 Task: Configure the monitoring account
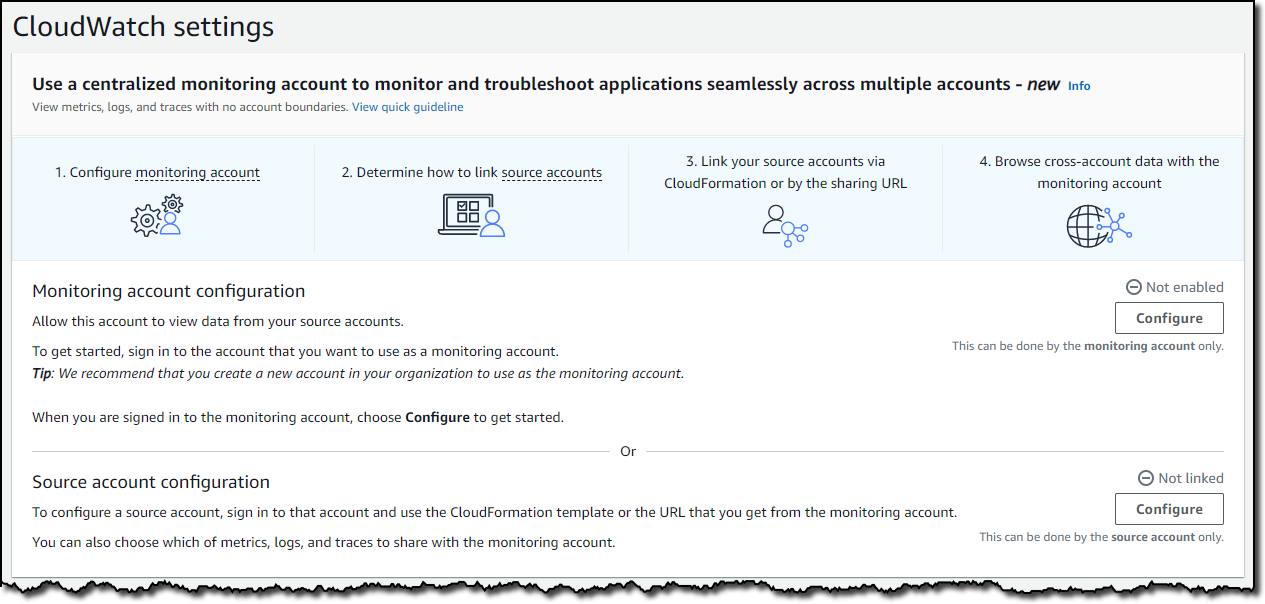point(1169,318)
